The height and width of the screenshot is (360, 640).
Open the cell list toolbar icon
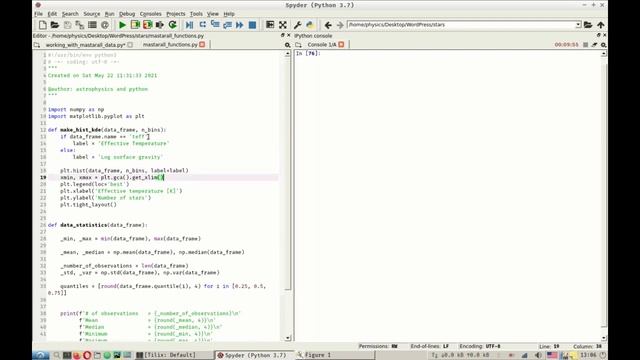[x=92, y=25]
